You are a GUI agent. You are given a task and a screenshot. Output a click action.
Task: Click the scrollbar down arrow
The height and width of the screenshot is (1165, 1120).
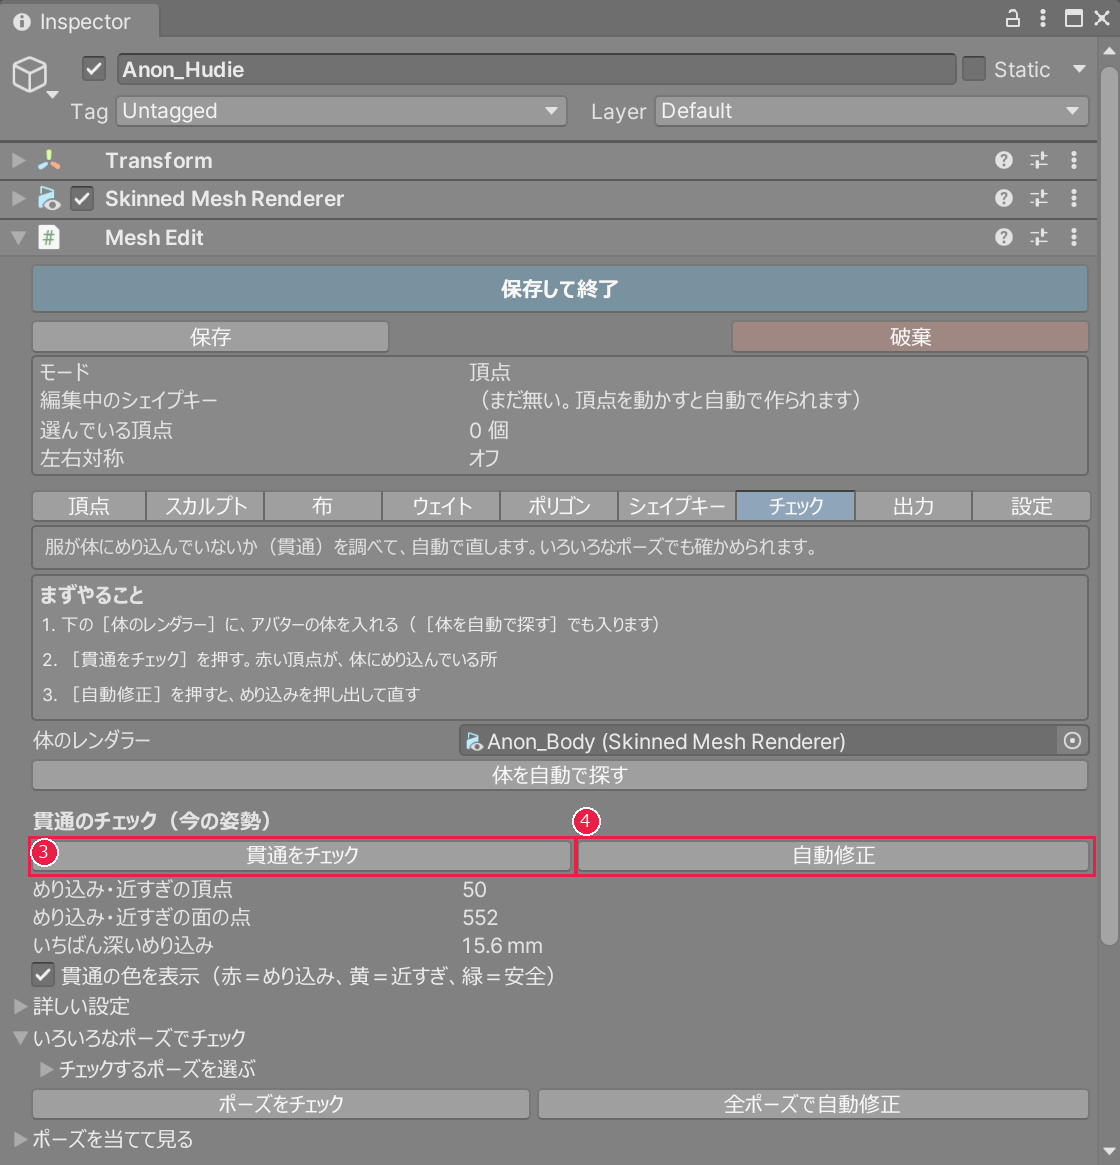point(1109,1151)
